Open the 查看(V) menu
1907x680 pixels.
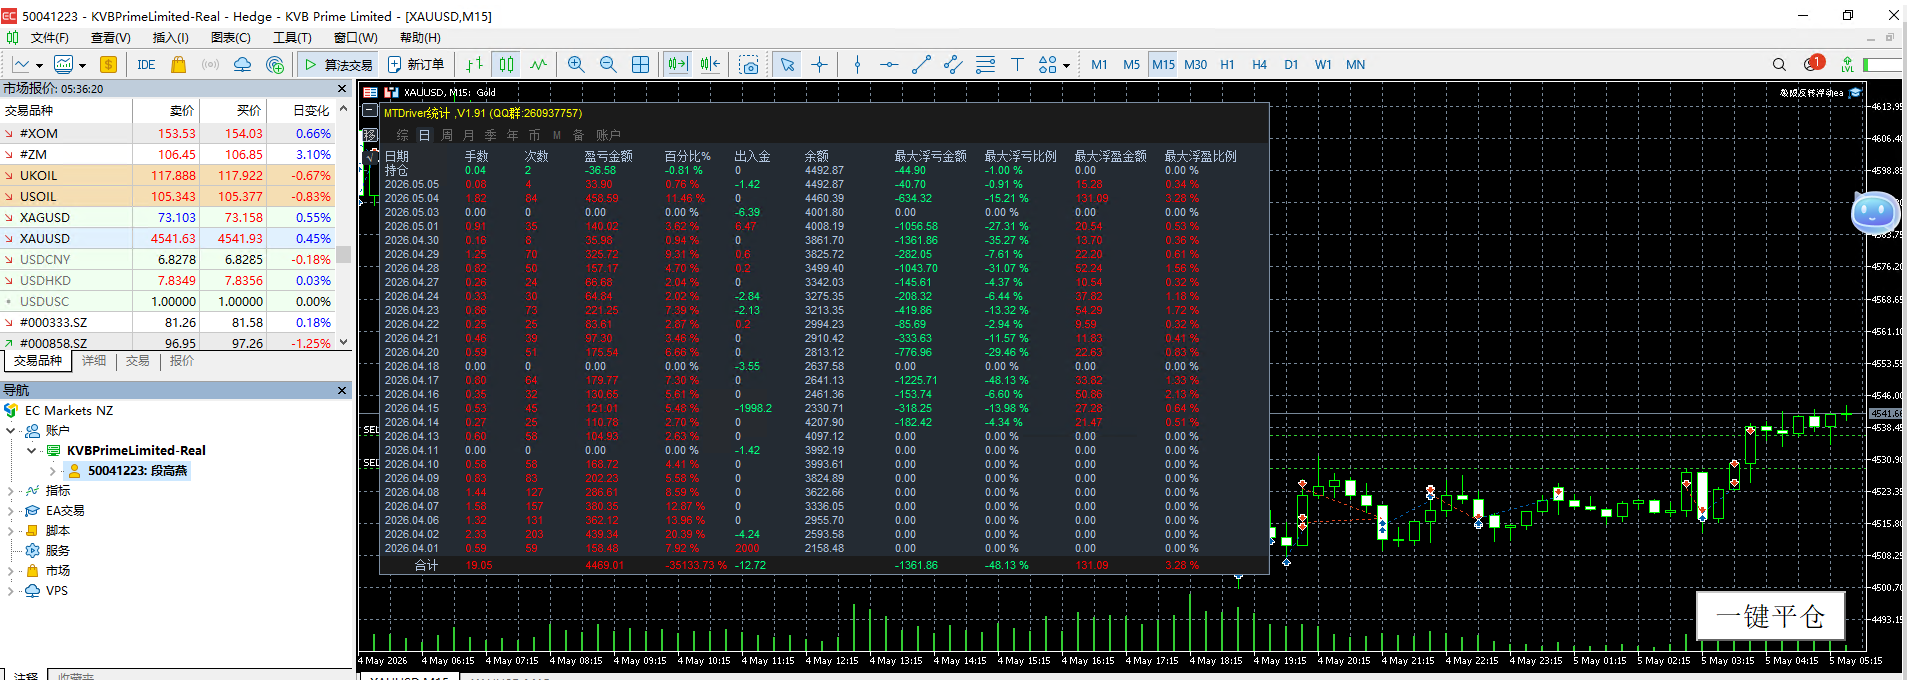110,38
